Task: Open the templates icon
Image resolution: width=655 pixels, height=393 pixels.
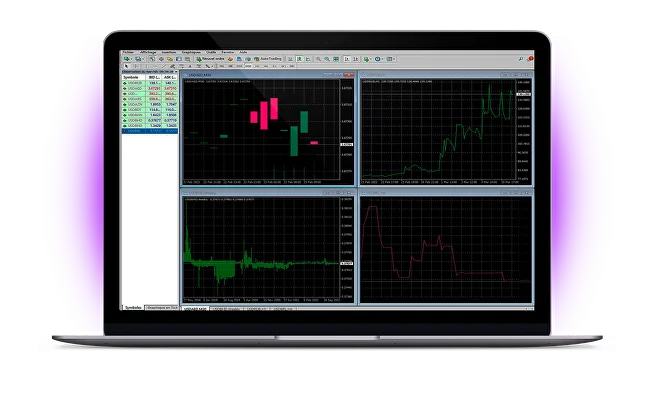Action: 389,59
